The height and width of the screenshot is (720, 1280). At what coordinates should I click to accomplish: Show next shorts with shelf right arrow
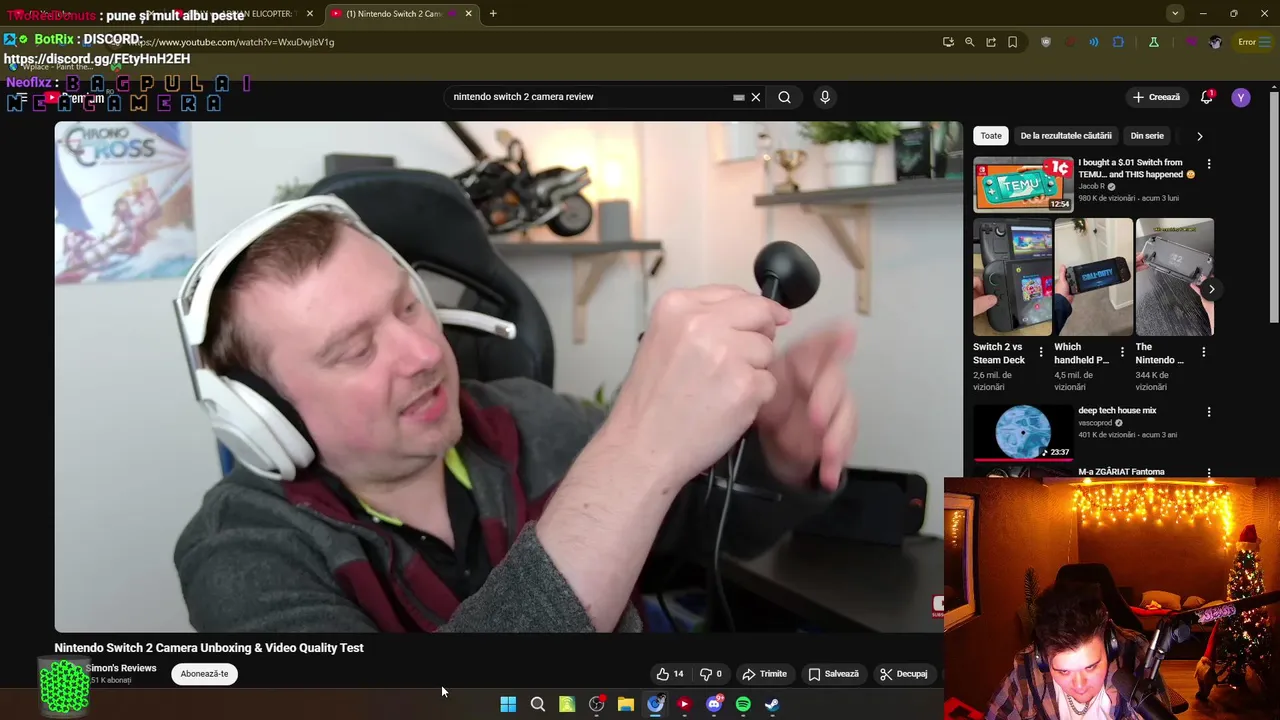[x=1211, y=290]
